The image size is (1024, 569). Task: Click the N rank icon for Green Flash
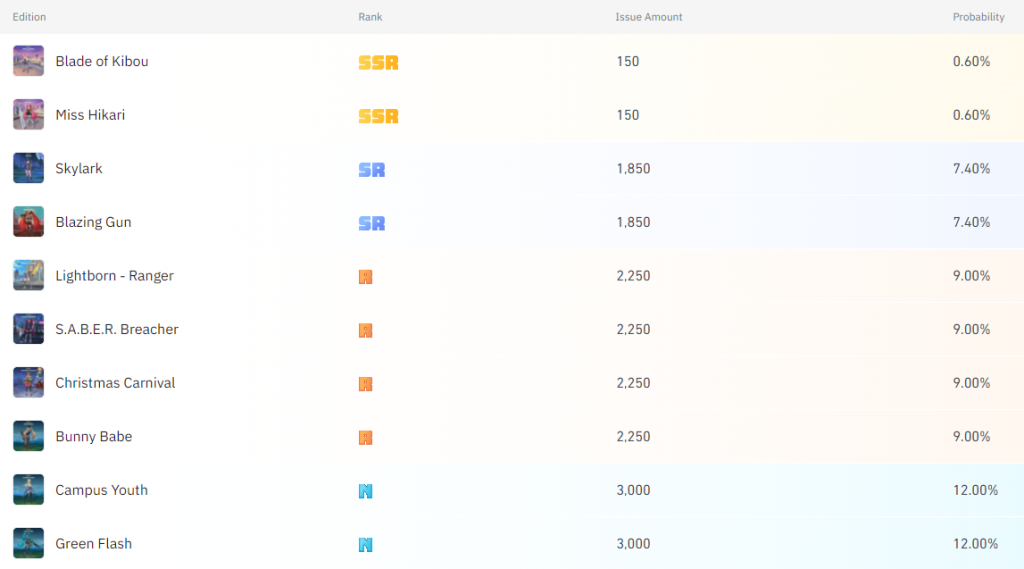click(x=366, y=545)
